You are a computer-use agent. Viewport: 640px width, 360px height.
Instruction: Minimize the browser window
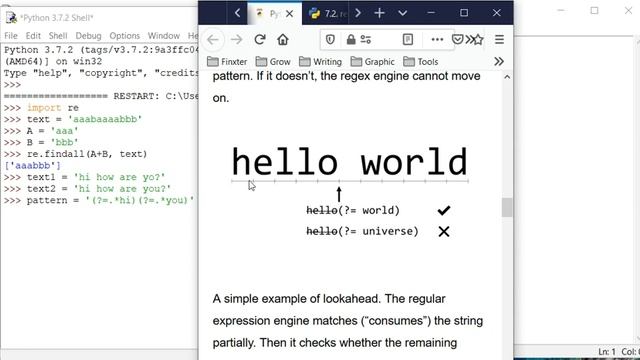(431, 13)
